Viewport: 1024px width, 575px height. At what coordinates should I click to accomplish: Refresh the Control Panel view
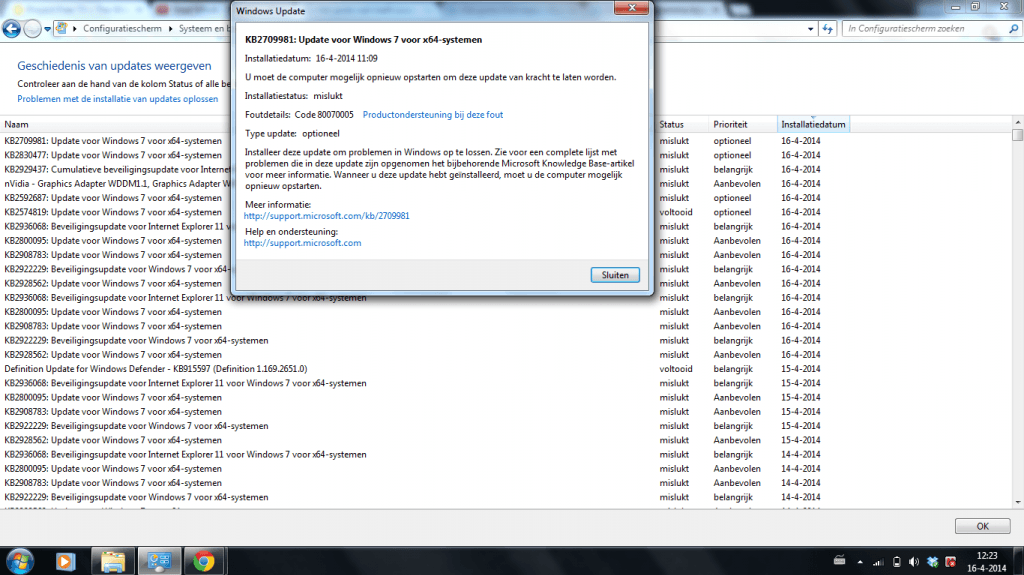coord(827,29)
